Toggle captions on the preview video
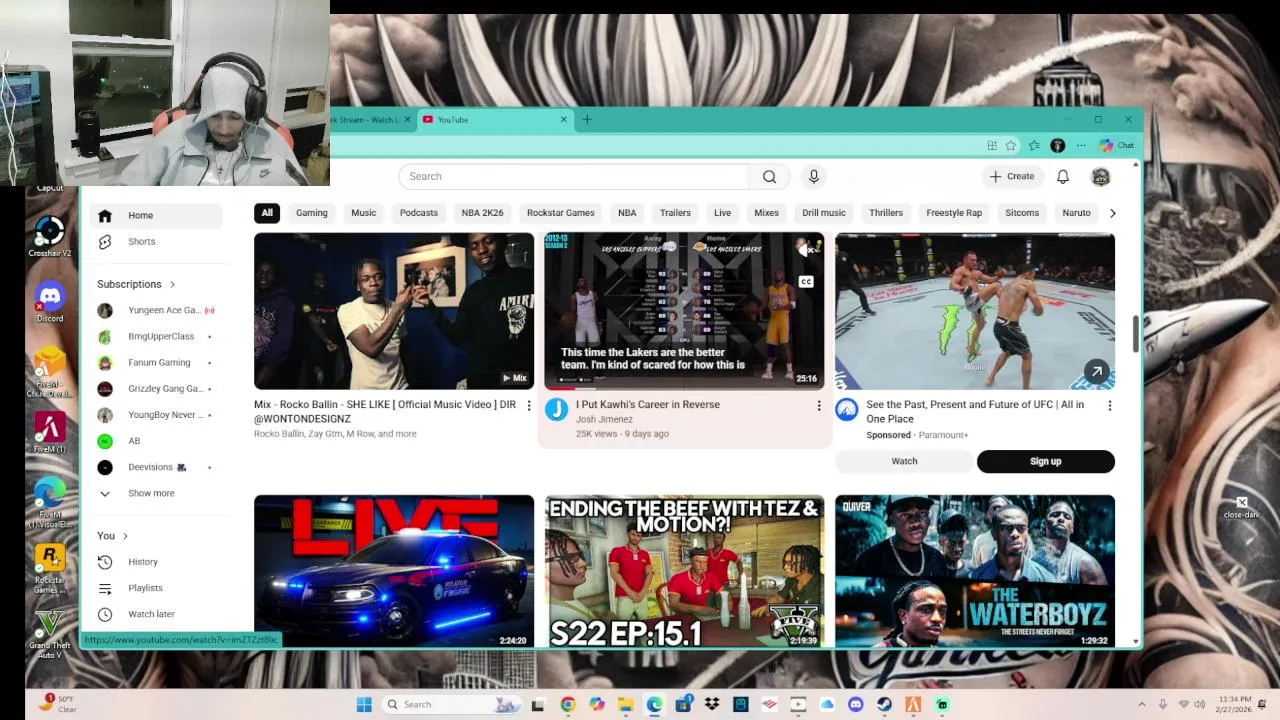 point(806,282)
